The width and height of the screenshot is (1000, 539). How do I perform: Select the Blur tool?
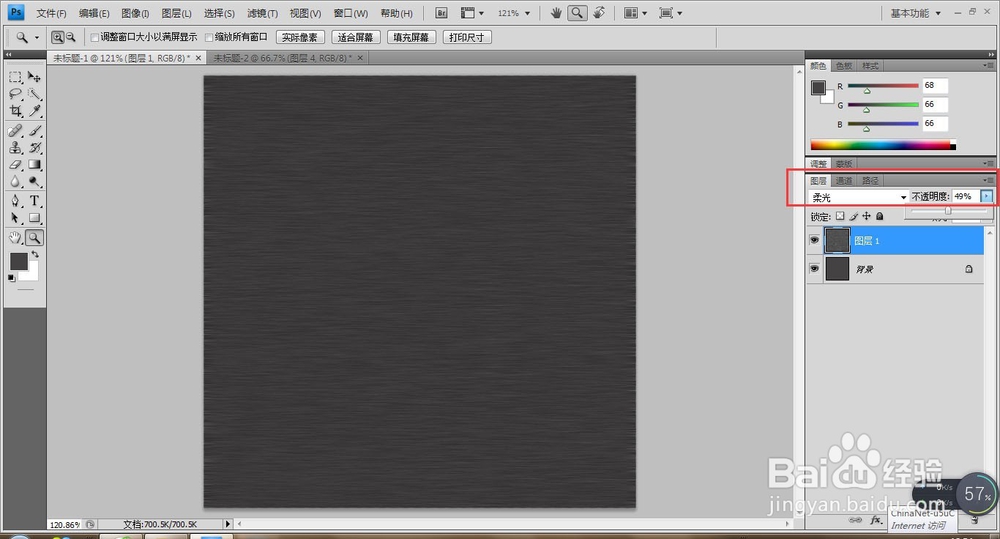[15, 182]
